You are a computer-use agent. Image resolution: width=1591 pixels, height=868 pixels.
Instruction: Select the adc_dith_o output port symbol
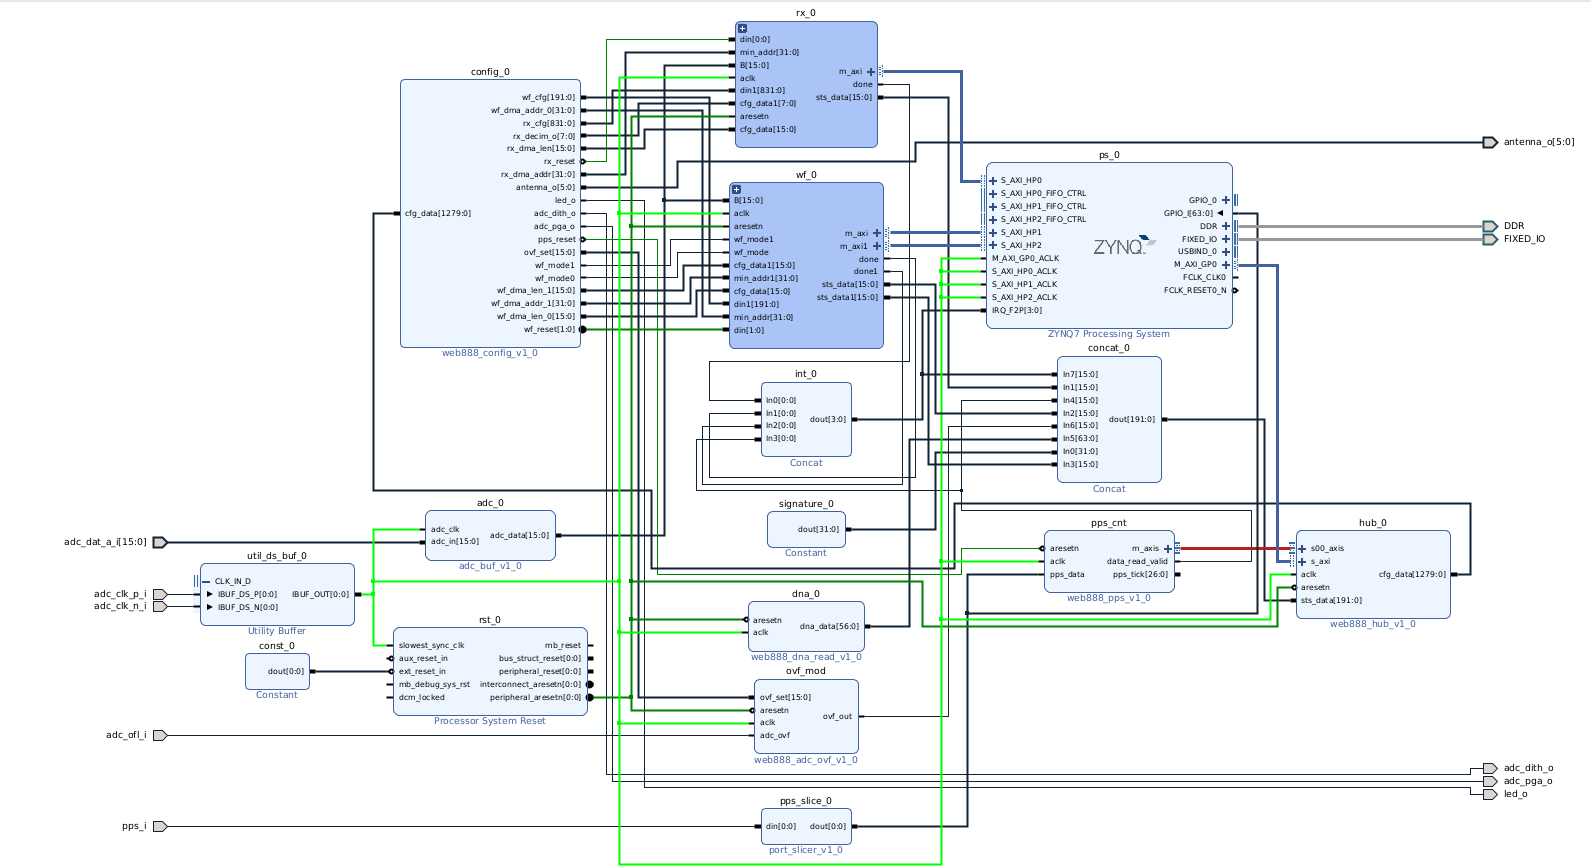[1490, 769]
